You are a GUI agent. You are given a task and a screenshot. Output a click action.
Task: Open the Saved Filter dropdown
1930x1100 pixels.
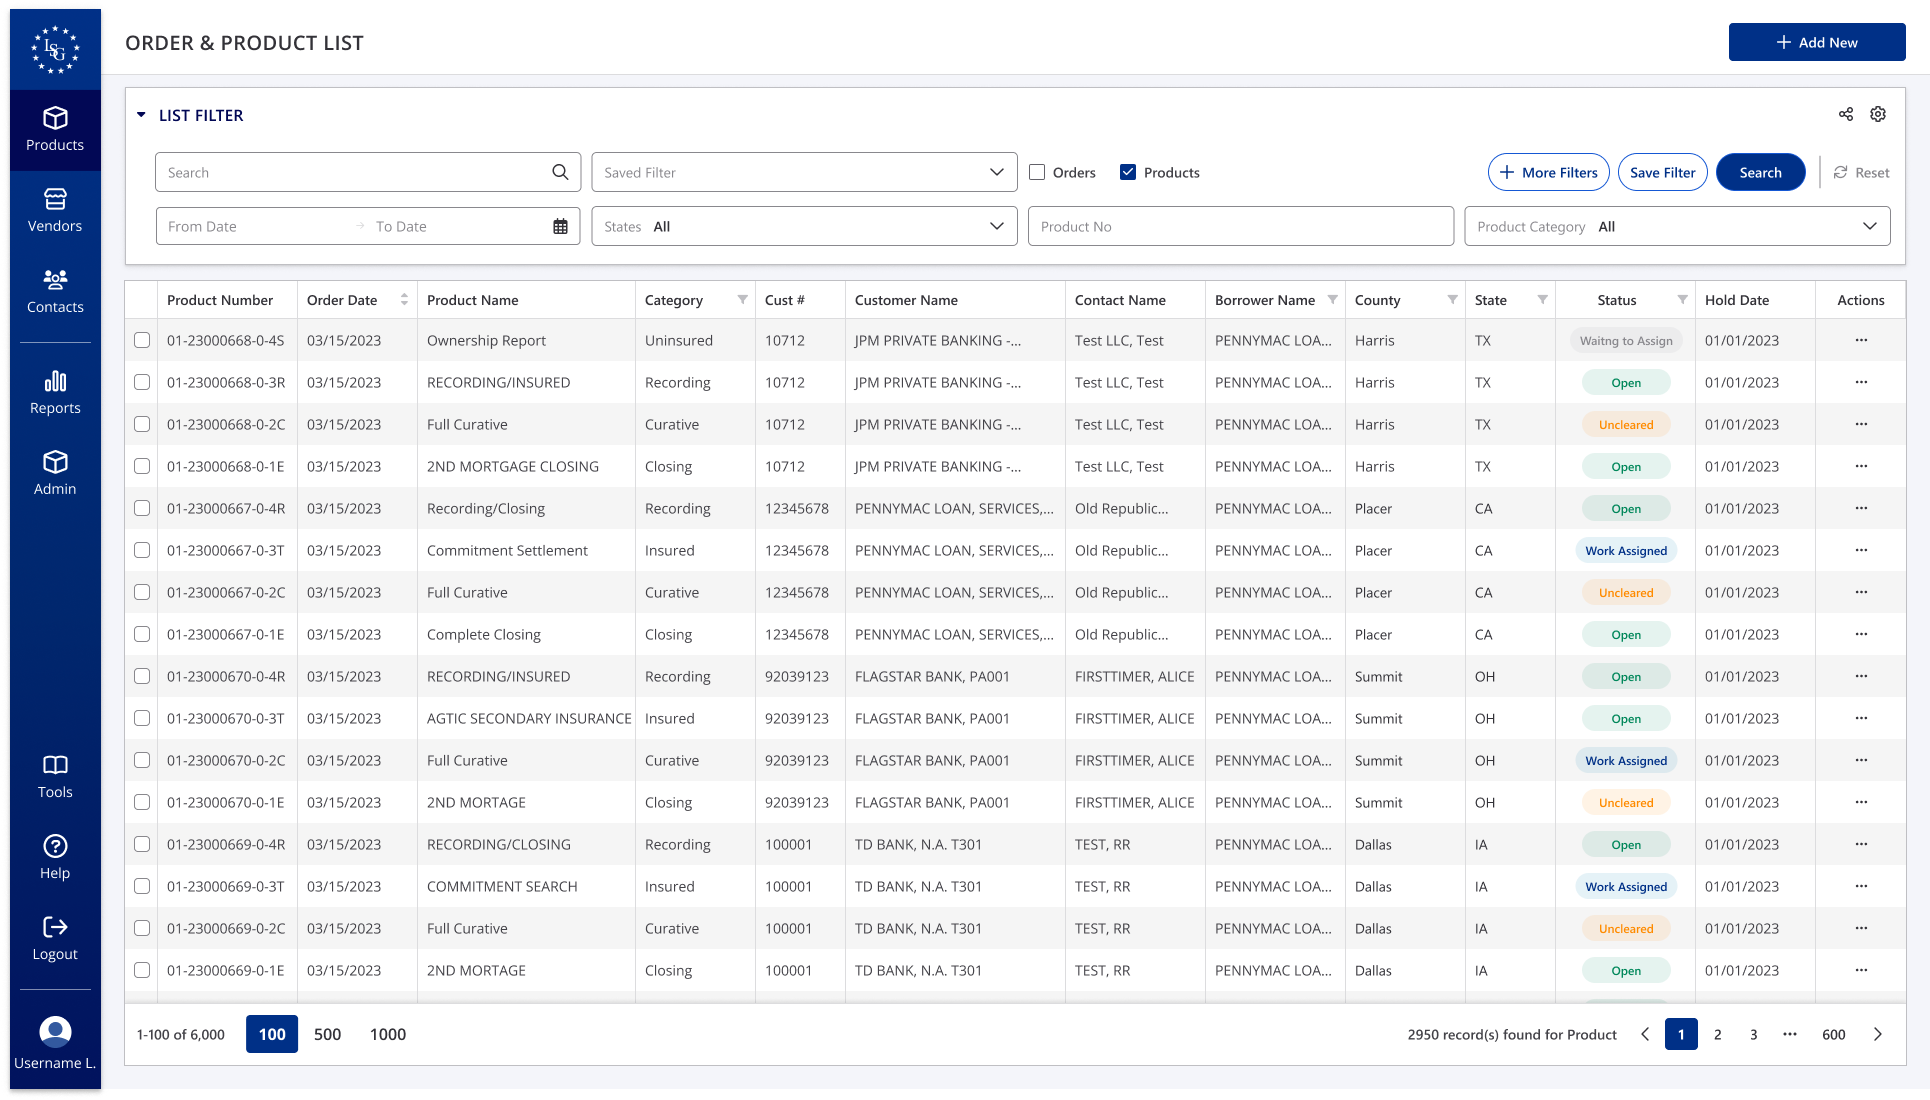tap(804, 173)
